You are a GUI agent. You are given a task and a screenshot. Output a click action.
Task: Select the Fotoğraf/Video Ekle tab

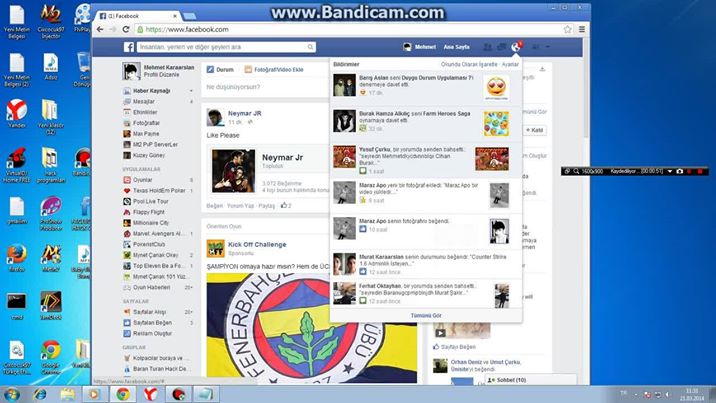point(274,70)
